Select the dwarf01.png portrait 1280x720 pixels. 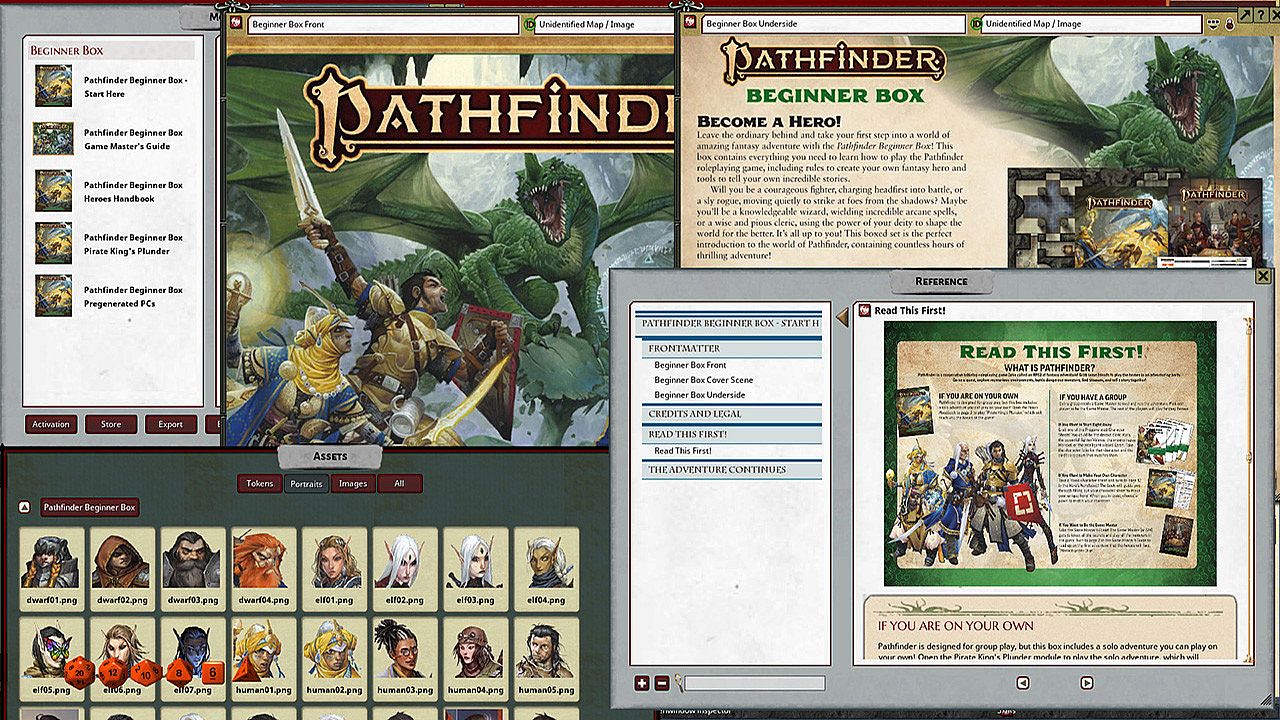(x=52, y=567)
